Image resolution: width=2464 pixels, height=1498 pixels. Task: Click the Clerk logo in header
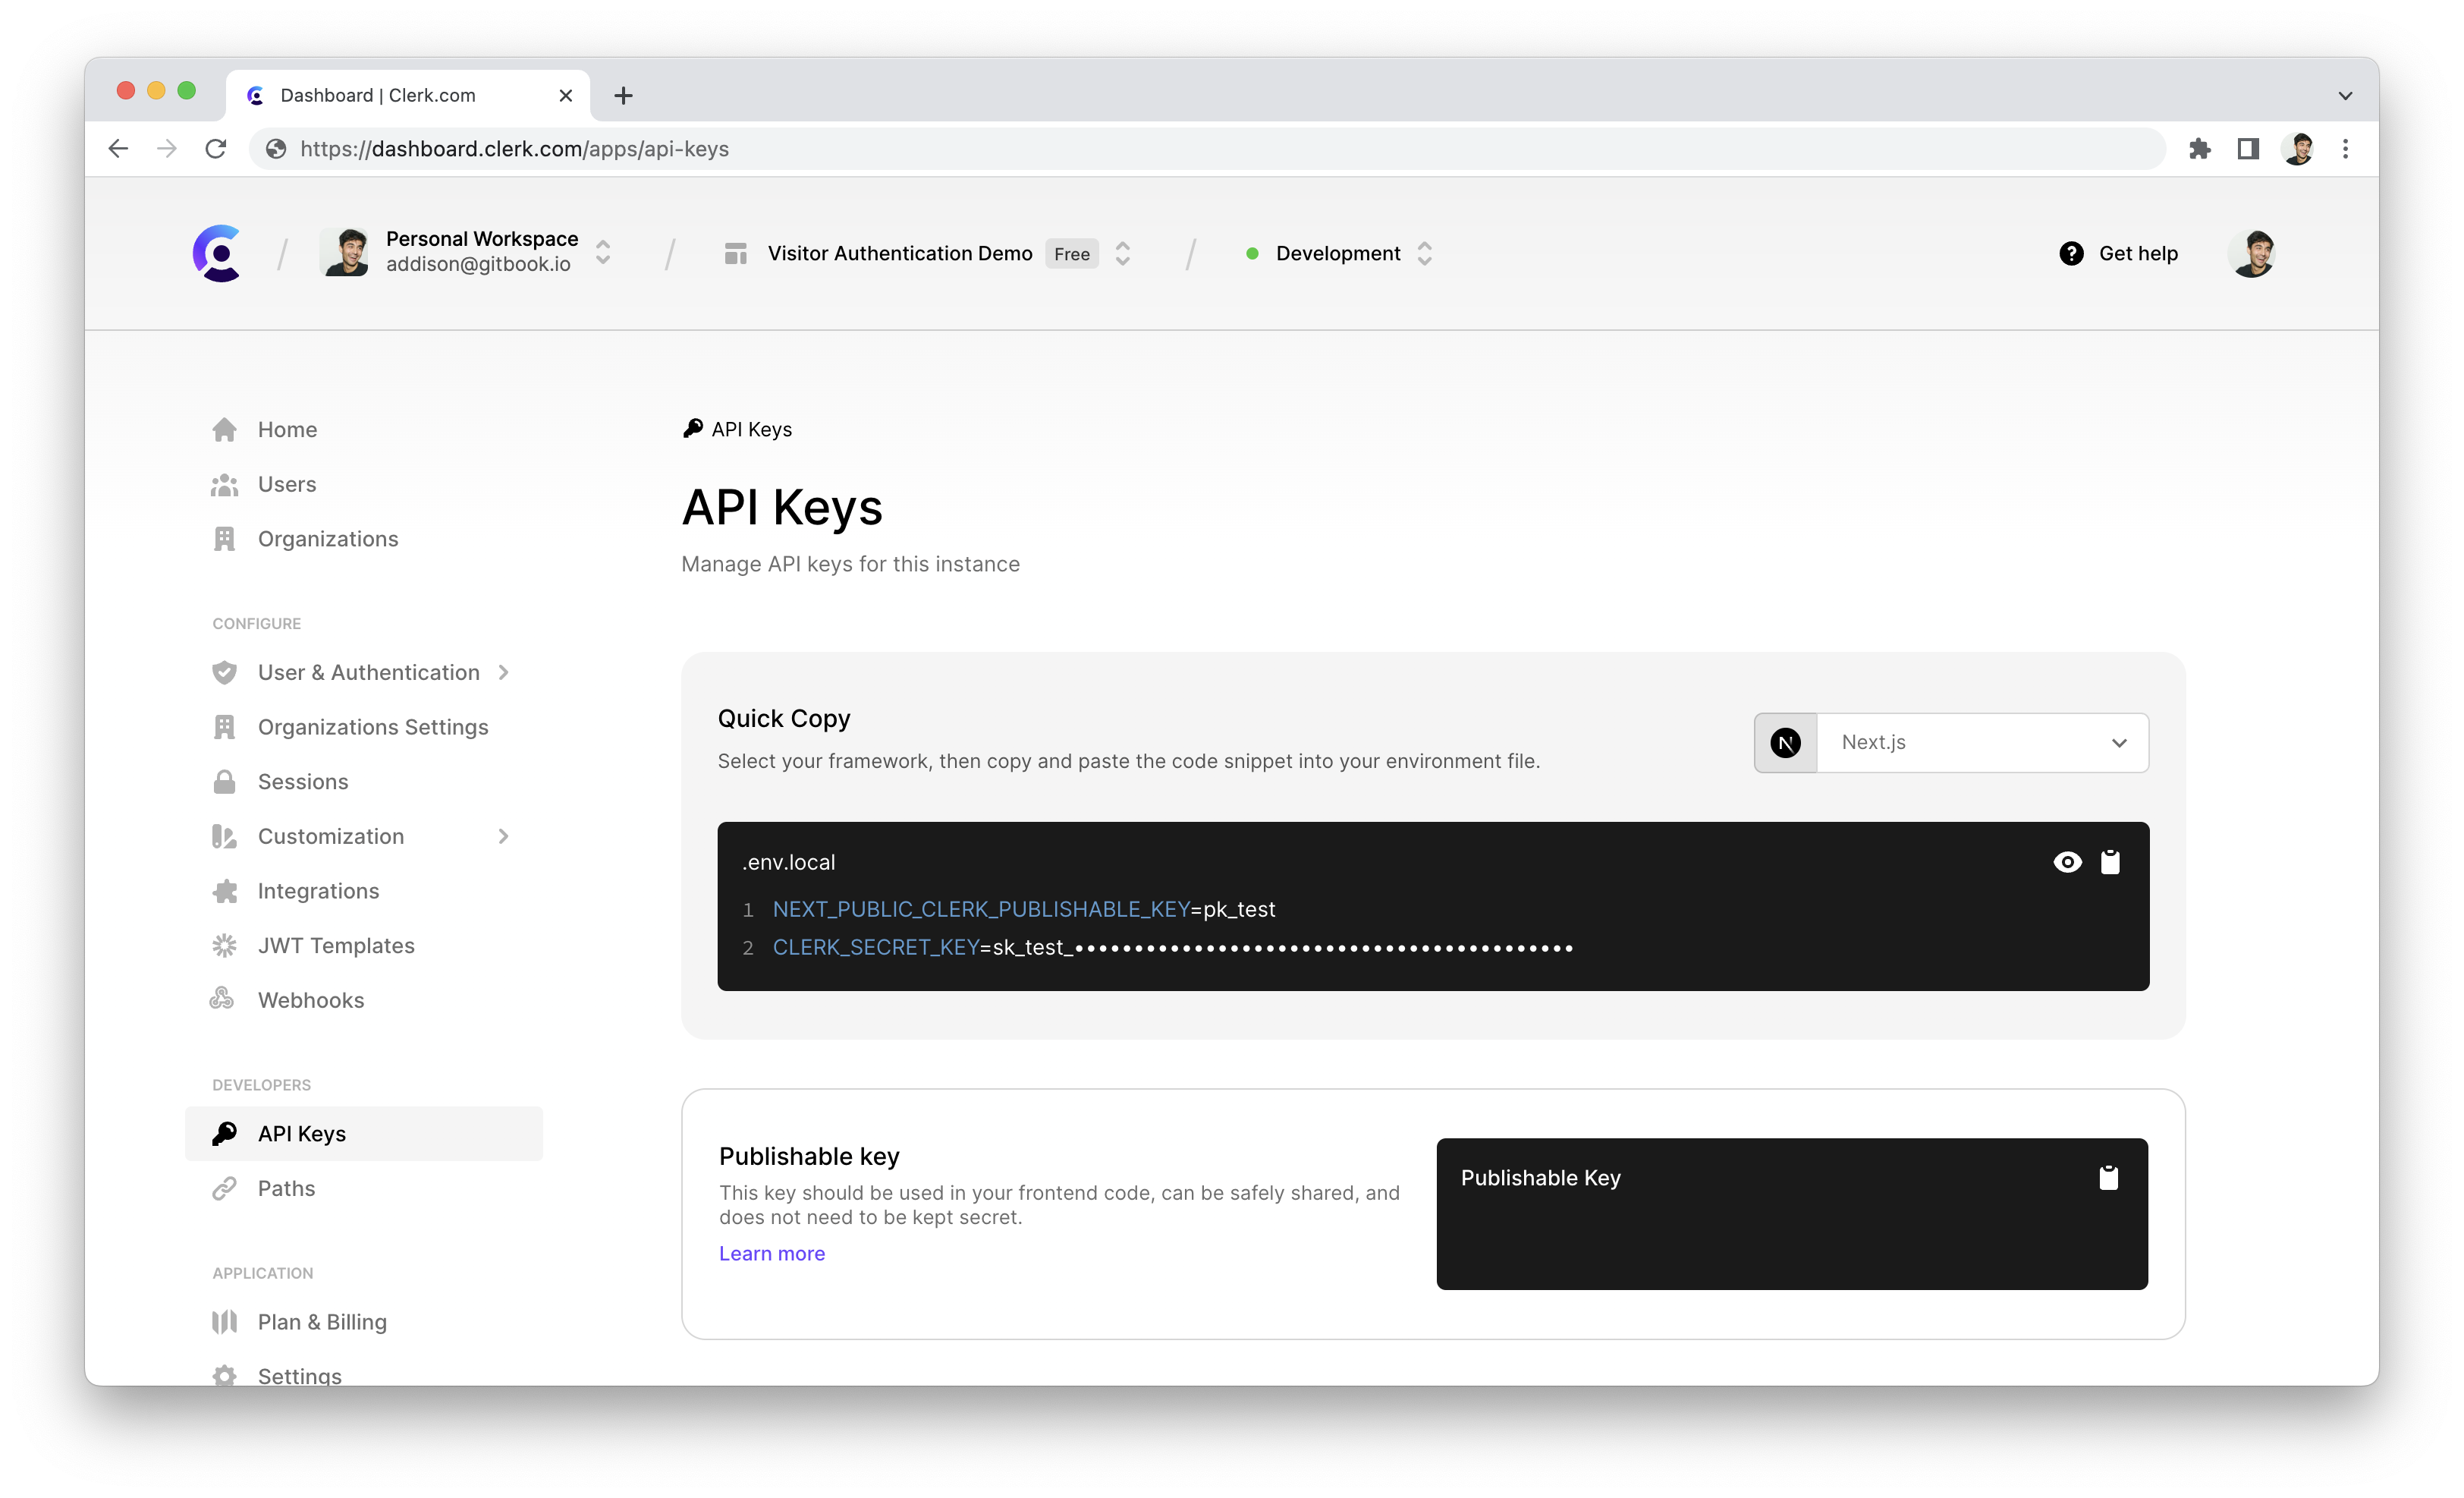coord(218,253)
